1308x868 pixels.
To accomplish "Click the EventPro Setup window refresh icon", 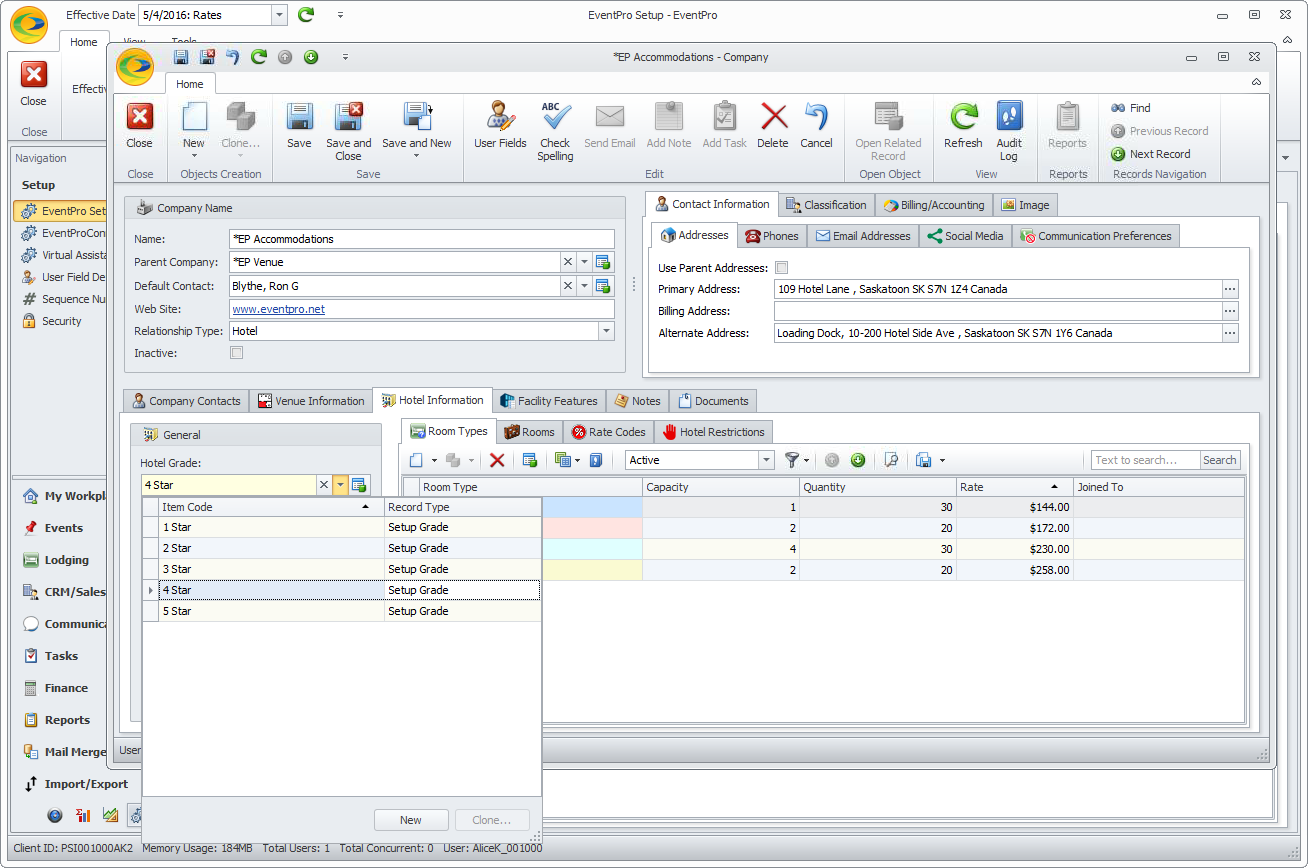I will [306, 14].
